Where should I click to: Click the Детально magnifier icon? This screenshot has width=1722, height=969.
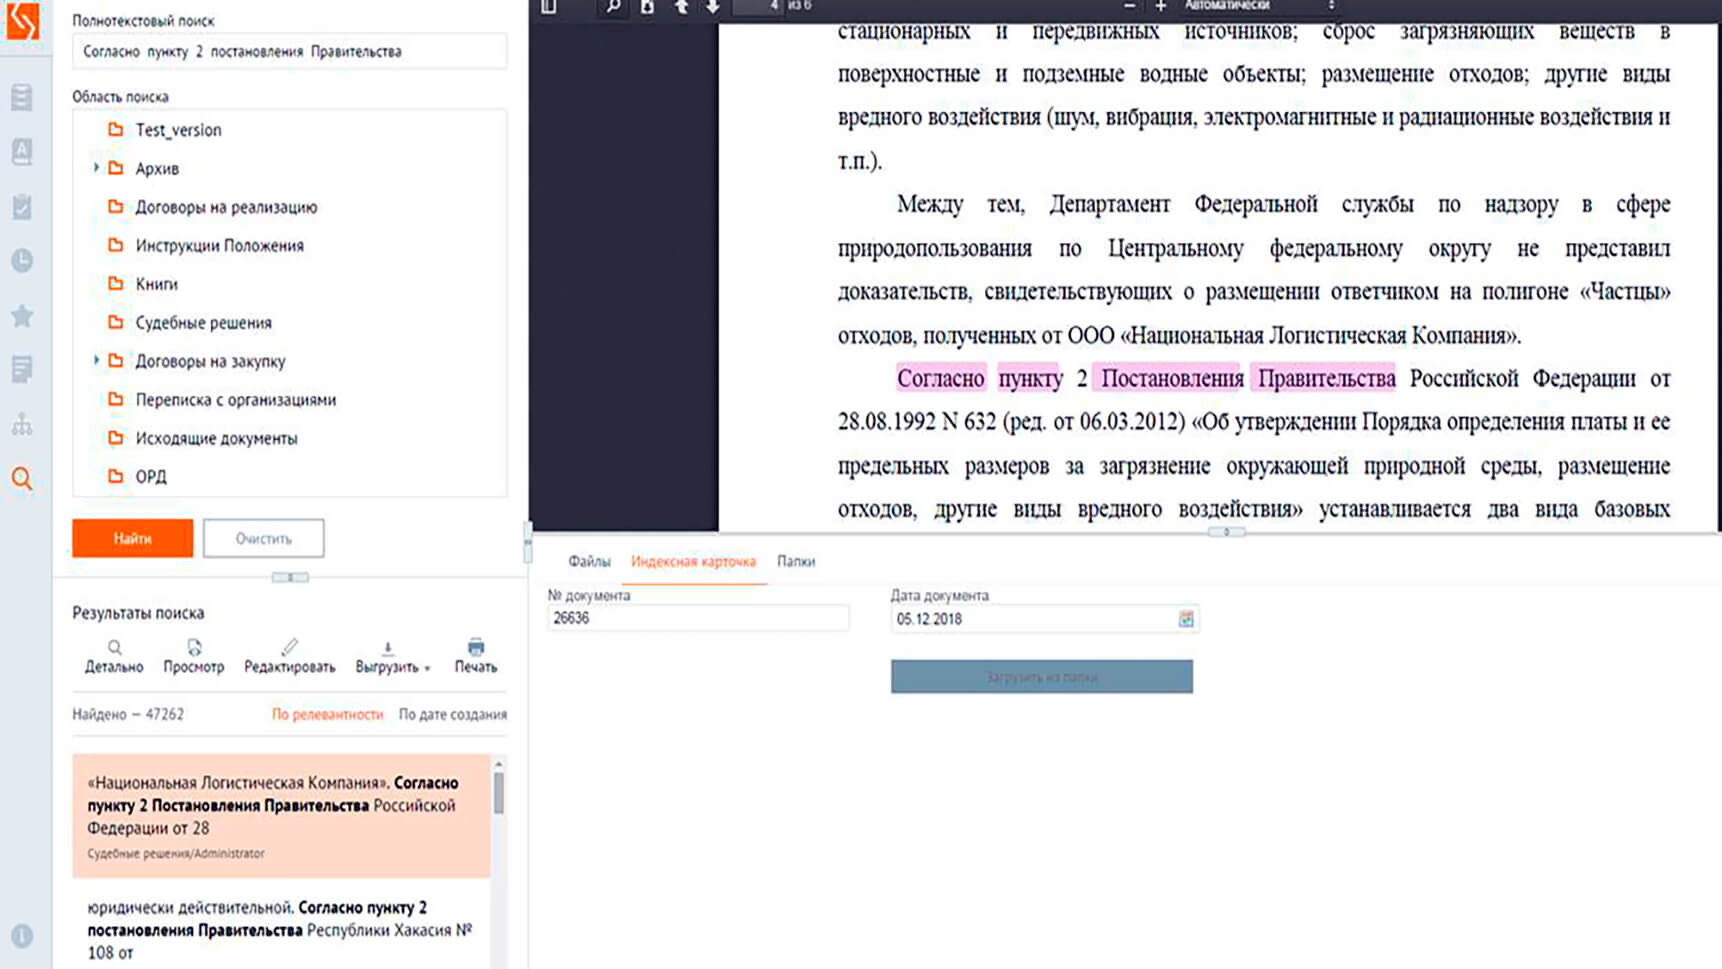pyautogui.click(x=114, y=648)
